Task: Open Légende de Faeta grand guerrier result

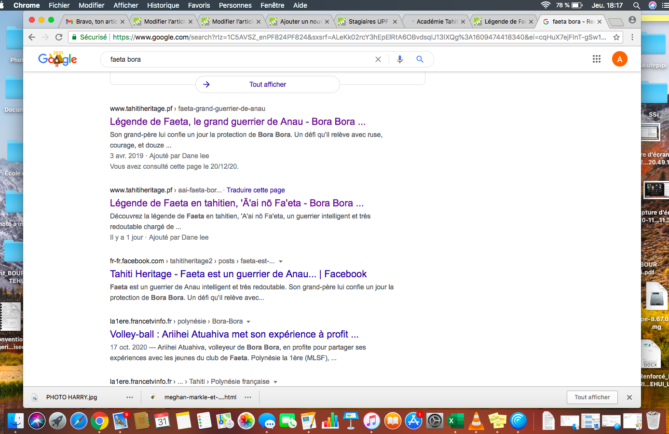Action: coord(238,122)
